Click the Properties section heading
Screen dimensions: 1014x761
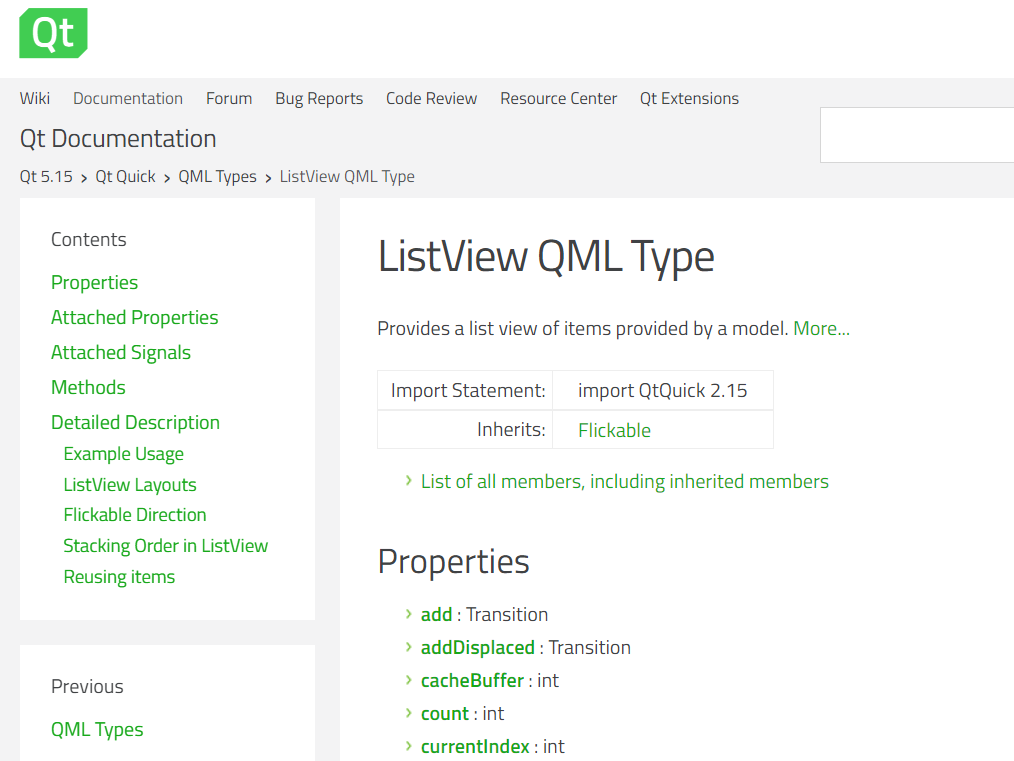[453, 561]
